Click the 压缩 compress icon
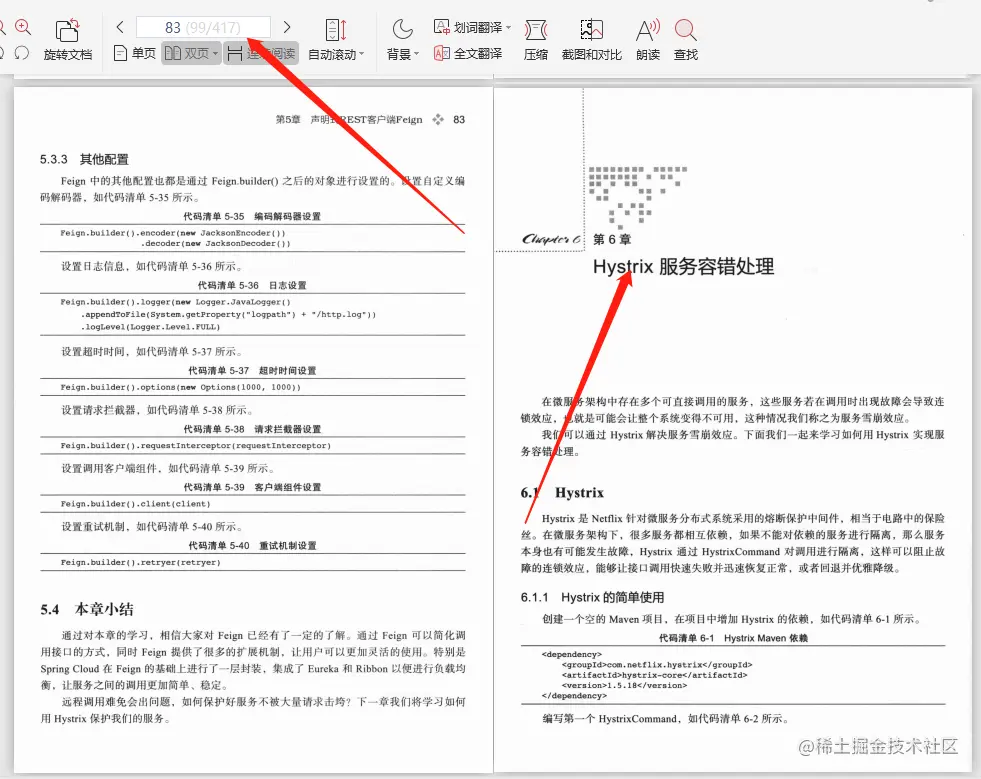Viewport: 981px width, 779px height. click(x=536, y=30)
